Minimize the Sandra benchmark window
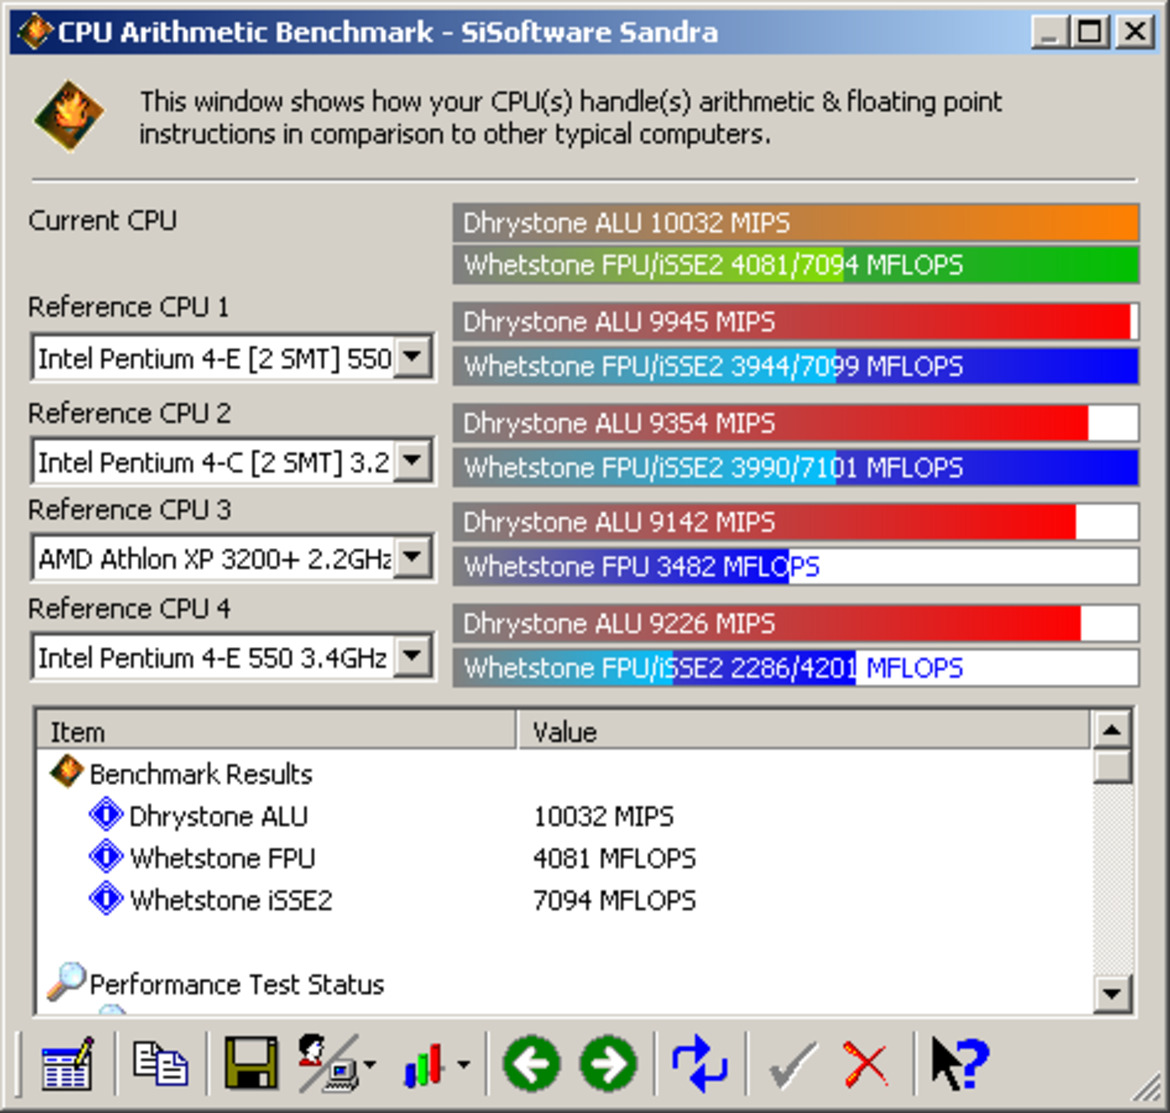 (x=1049, y=32)
